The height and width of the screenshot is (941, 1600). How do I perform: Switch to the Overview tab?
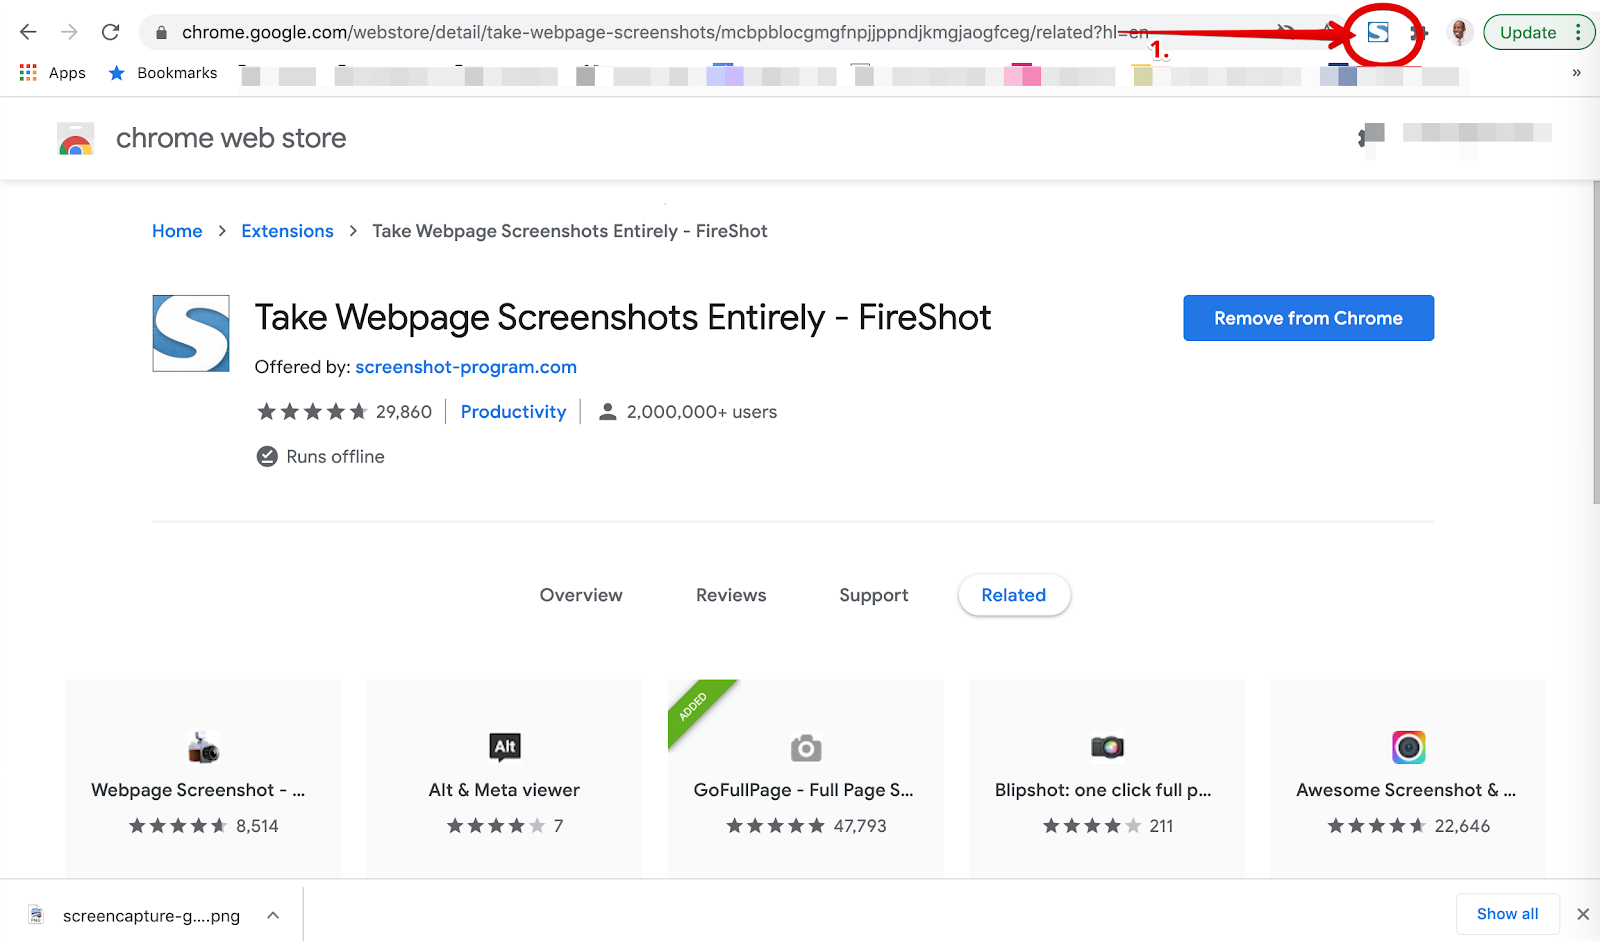click(x=581, y=595)
